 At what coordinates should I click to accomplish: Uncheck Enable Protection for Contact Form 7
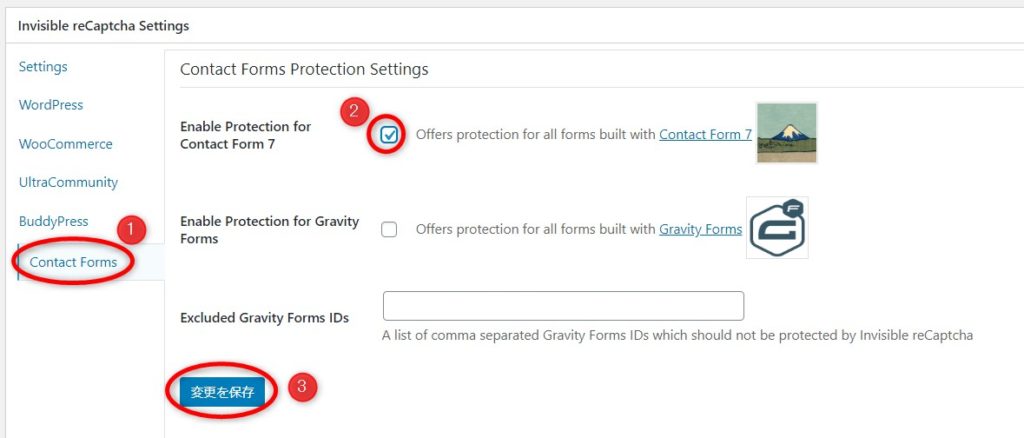pos(389,134)
